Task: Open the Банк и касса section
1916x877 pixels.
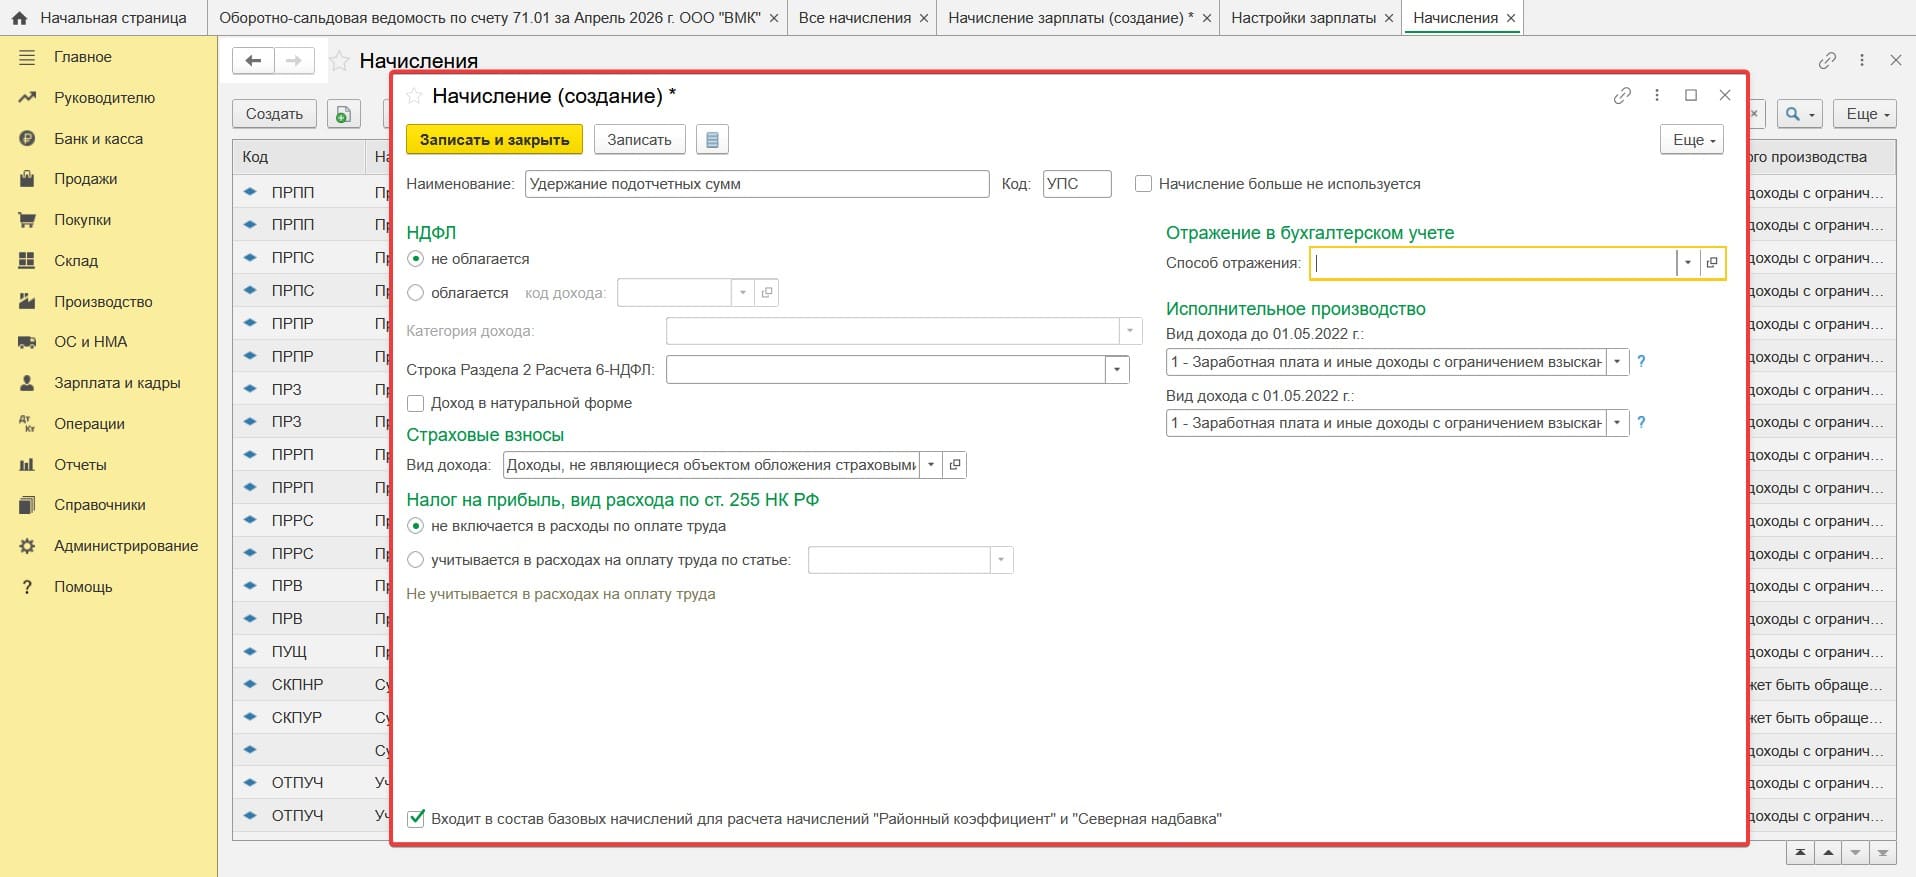Action: pyautogui.click(x=98, y=139)
